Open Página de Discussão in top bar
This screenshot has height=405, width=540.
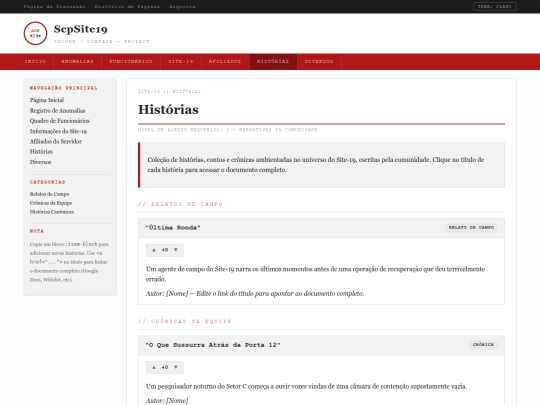point(54,7)
